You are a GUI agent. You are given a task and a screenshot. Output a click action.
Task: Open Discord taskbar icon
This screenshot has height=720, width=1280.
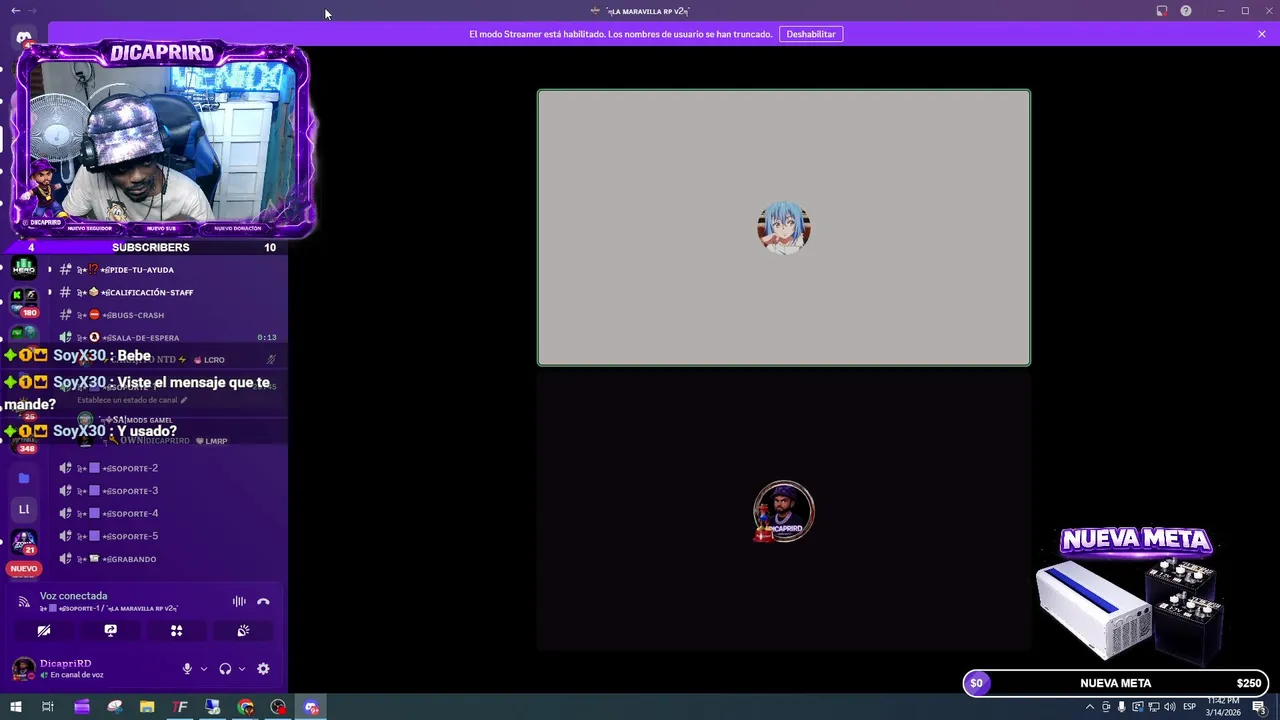click(311, 707)
